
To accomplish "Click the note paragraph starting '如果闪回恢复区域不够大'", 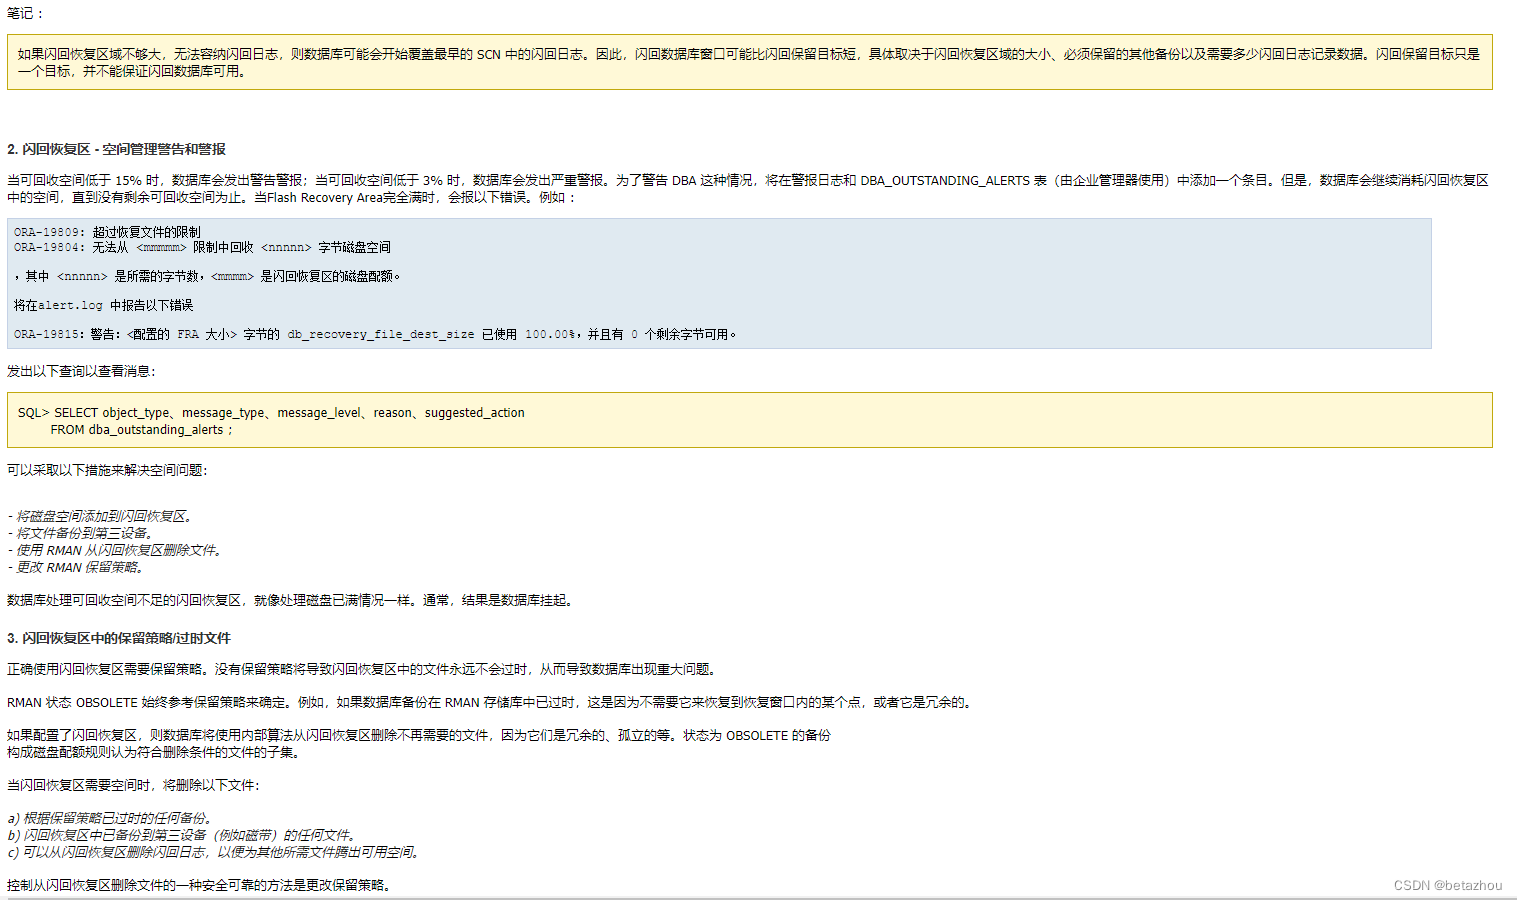I will click(x=748, y=62).
